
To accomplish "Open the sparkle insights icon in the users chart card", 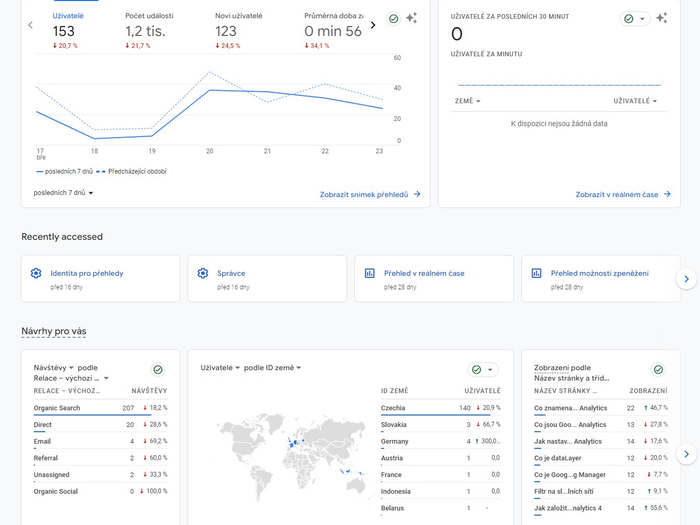I will [411, 19].
